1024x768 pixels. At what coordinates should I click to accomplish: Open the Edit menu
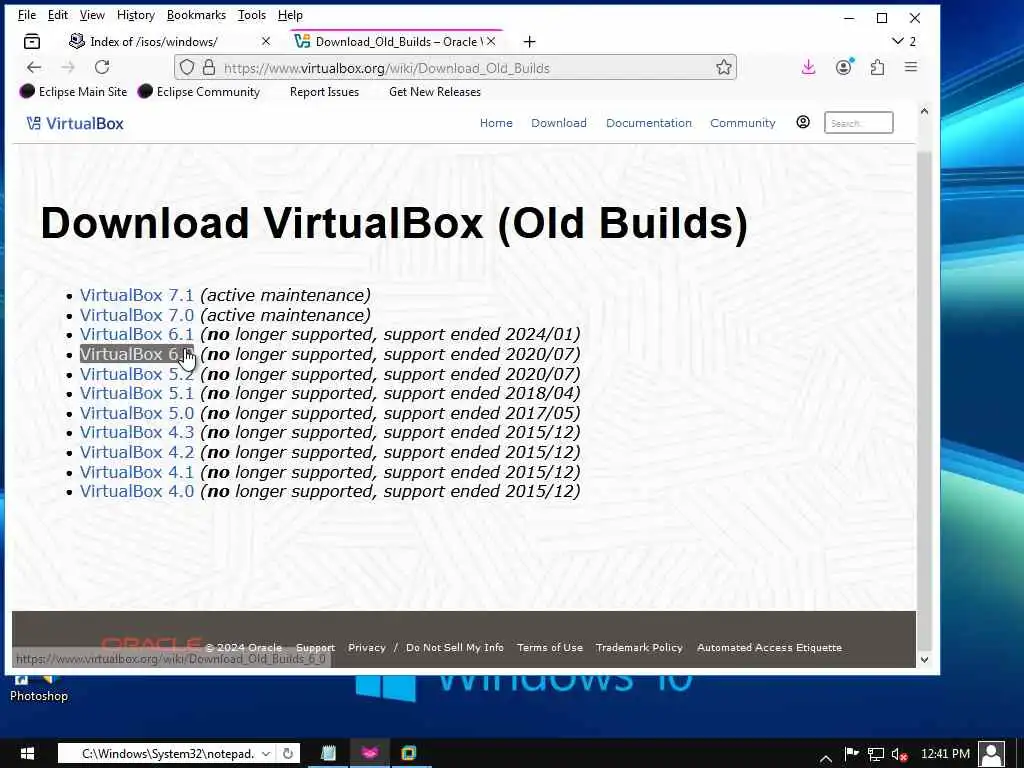point(57,14)
